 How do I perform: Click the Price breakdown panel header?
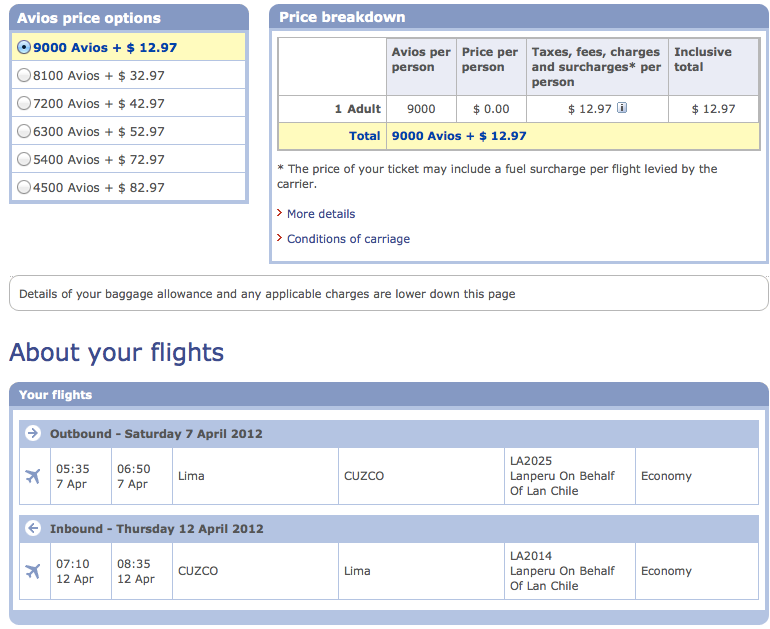(x=342, y=17)
